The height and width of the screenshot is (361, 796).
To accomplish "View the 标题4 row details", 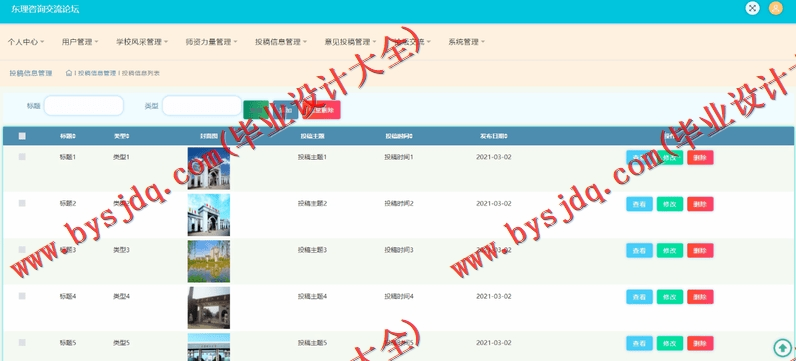I will pos(639,297).
